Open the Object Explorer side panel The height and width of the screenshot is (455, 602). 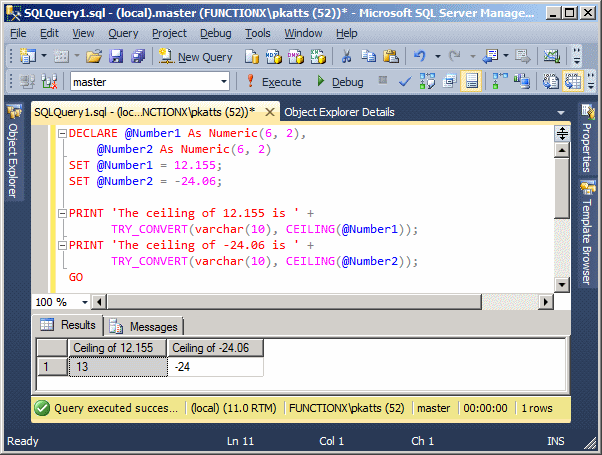coord(13,152)
